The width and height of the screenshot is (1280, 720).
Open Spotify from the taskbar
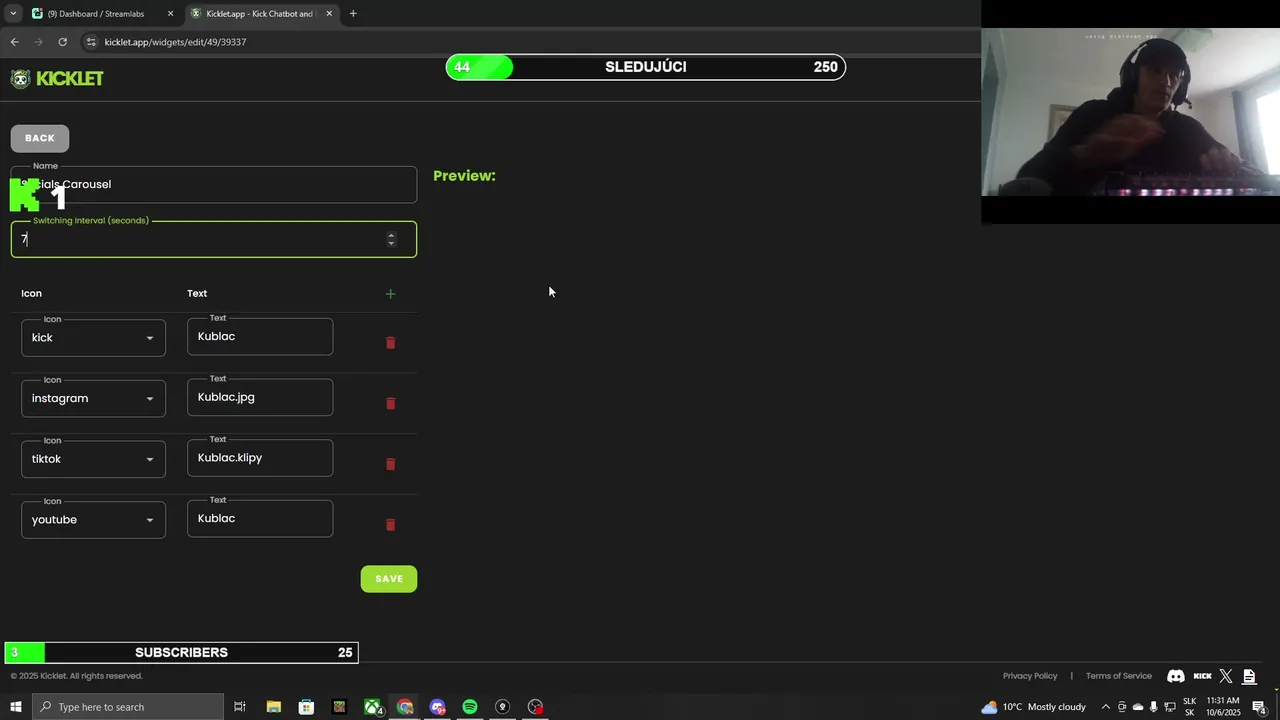click(470, 707)
